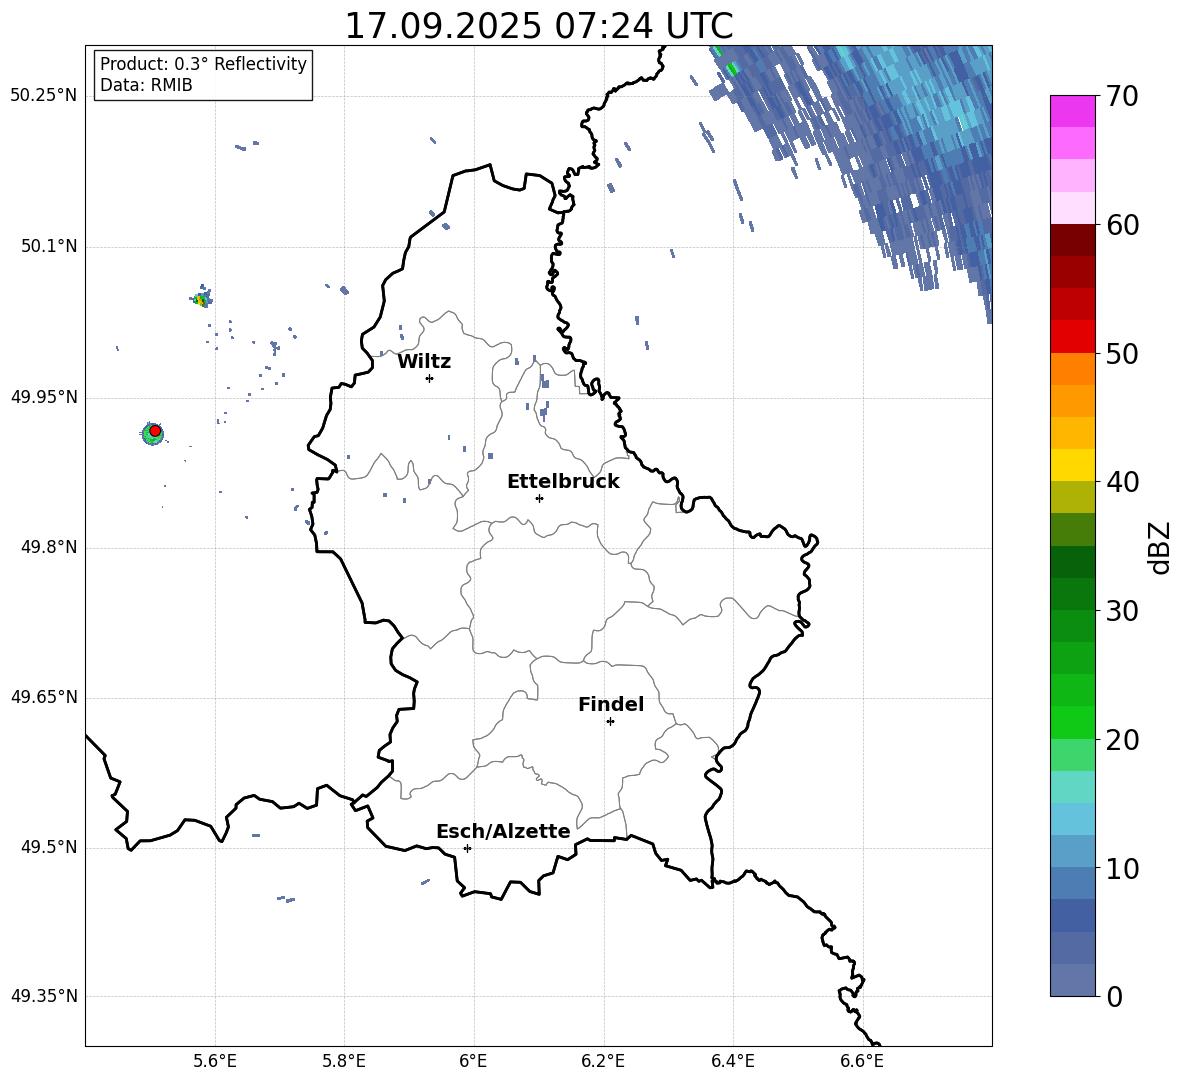
Task: Click the dark maroon swatch just below 60
Action: click(1072, 241)
